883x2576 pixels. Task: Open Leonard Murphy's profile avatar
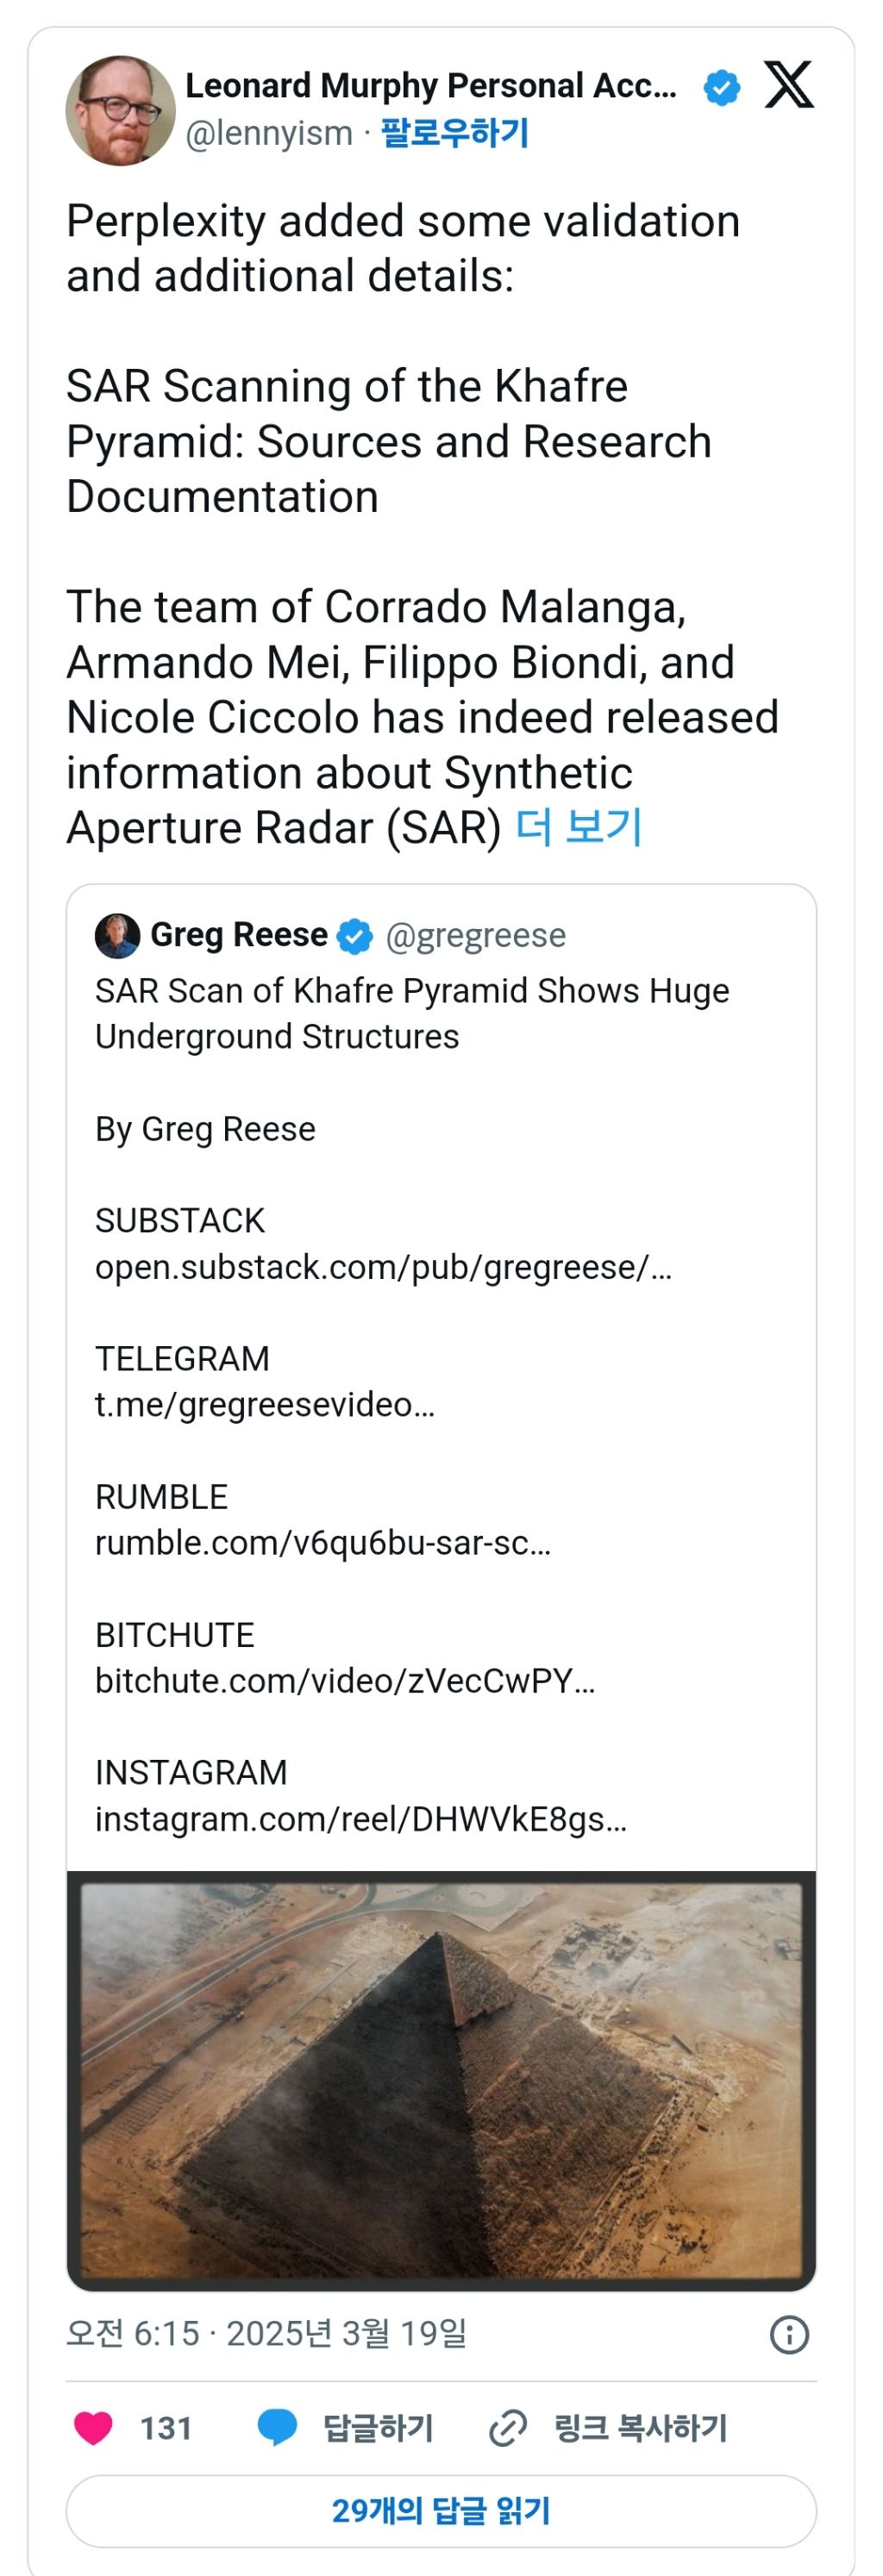click(x=120, y=110)
